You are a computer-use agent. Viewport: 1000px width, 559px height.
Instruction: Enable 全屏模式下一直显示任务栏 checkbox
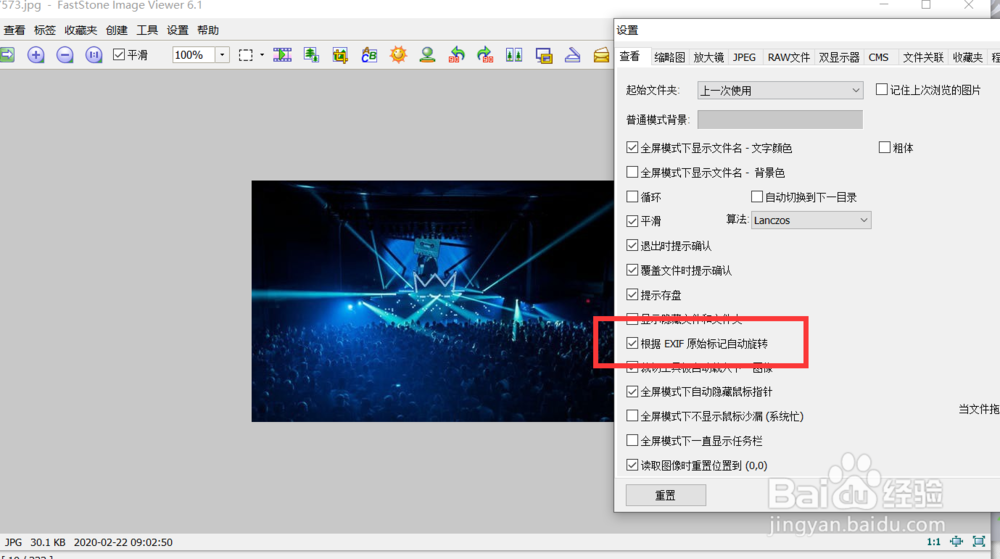pos(632,440)
